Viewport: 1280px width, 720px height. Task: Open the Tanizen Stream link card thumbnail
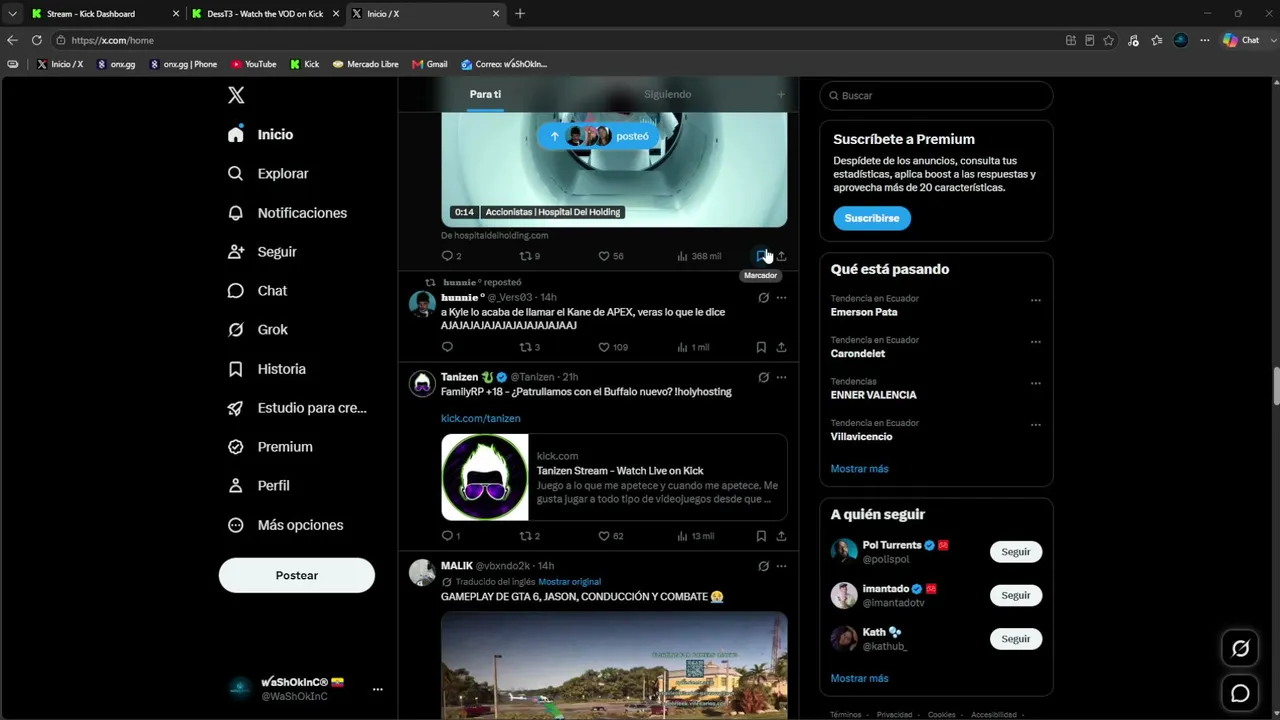coord(485,477)
